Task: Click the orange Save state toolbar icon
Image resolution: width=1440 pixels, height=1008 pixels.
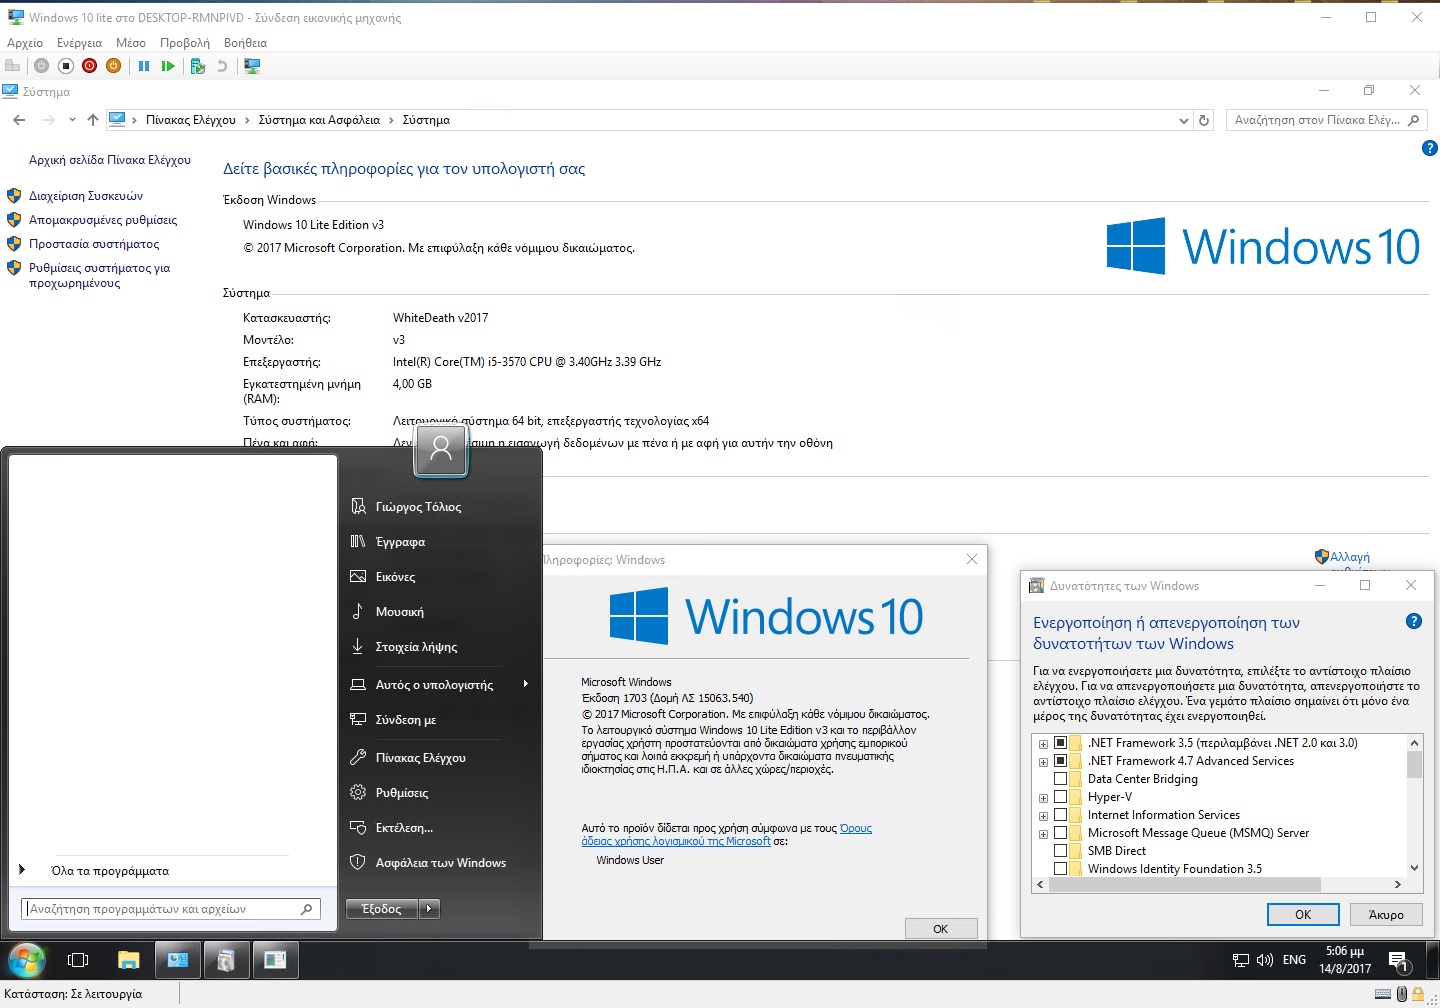Action: (113, 66)
